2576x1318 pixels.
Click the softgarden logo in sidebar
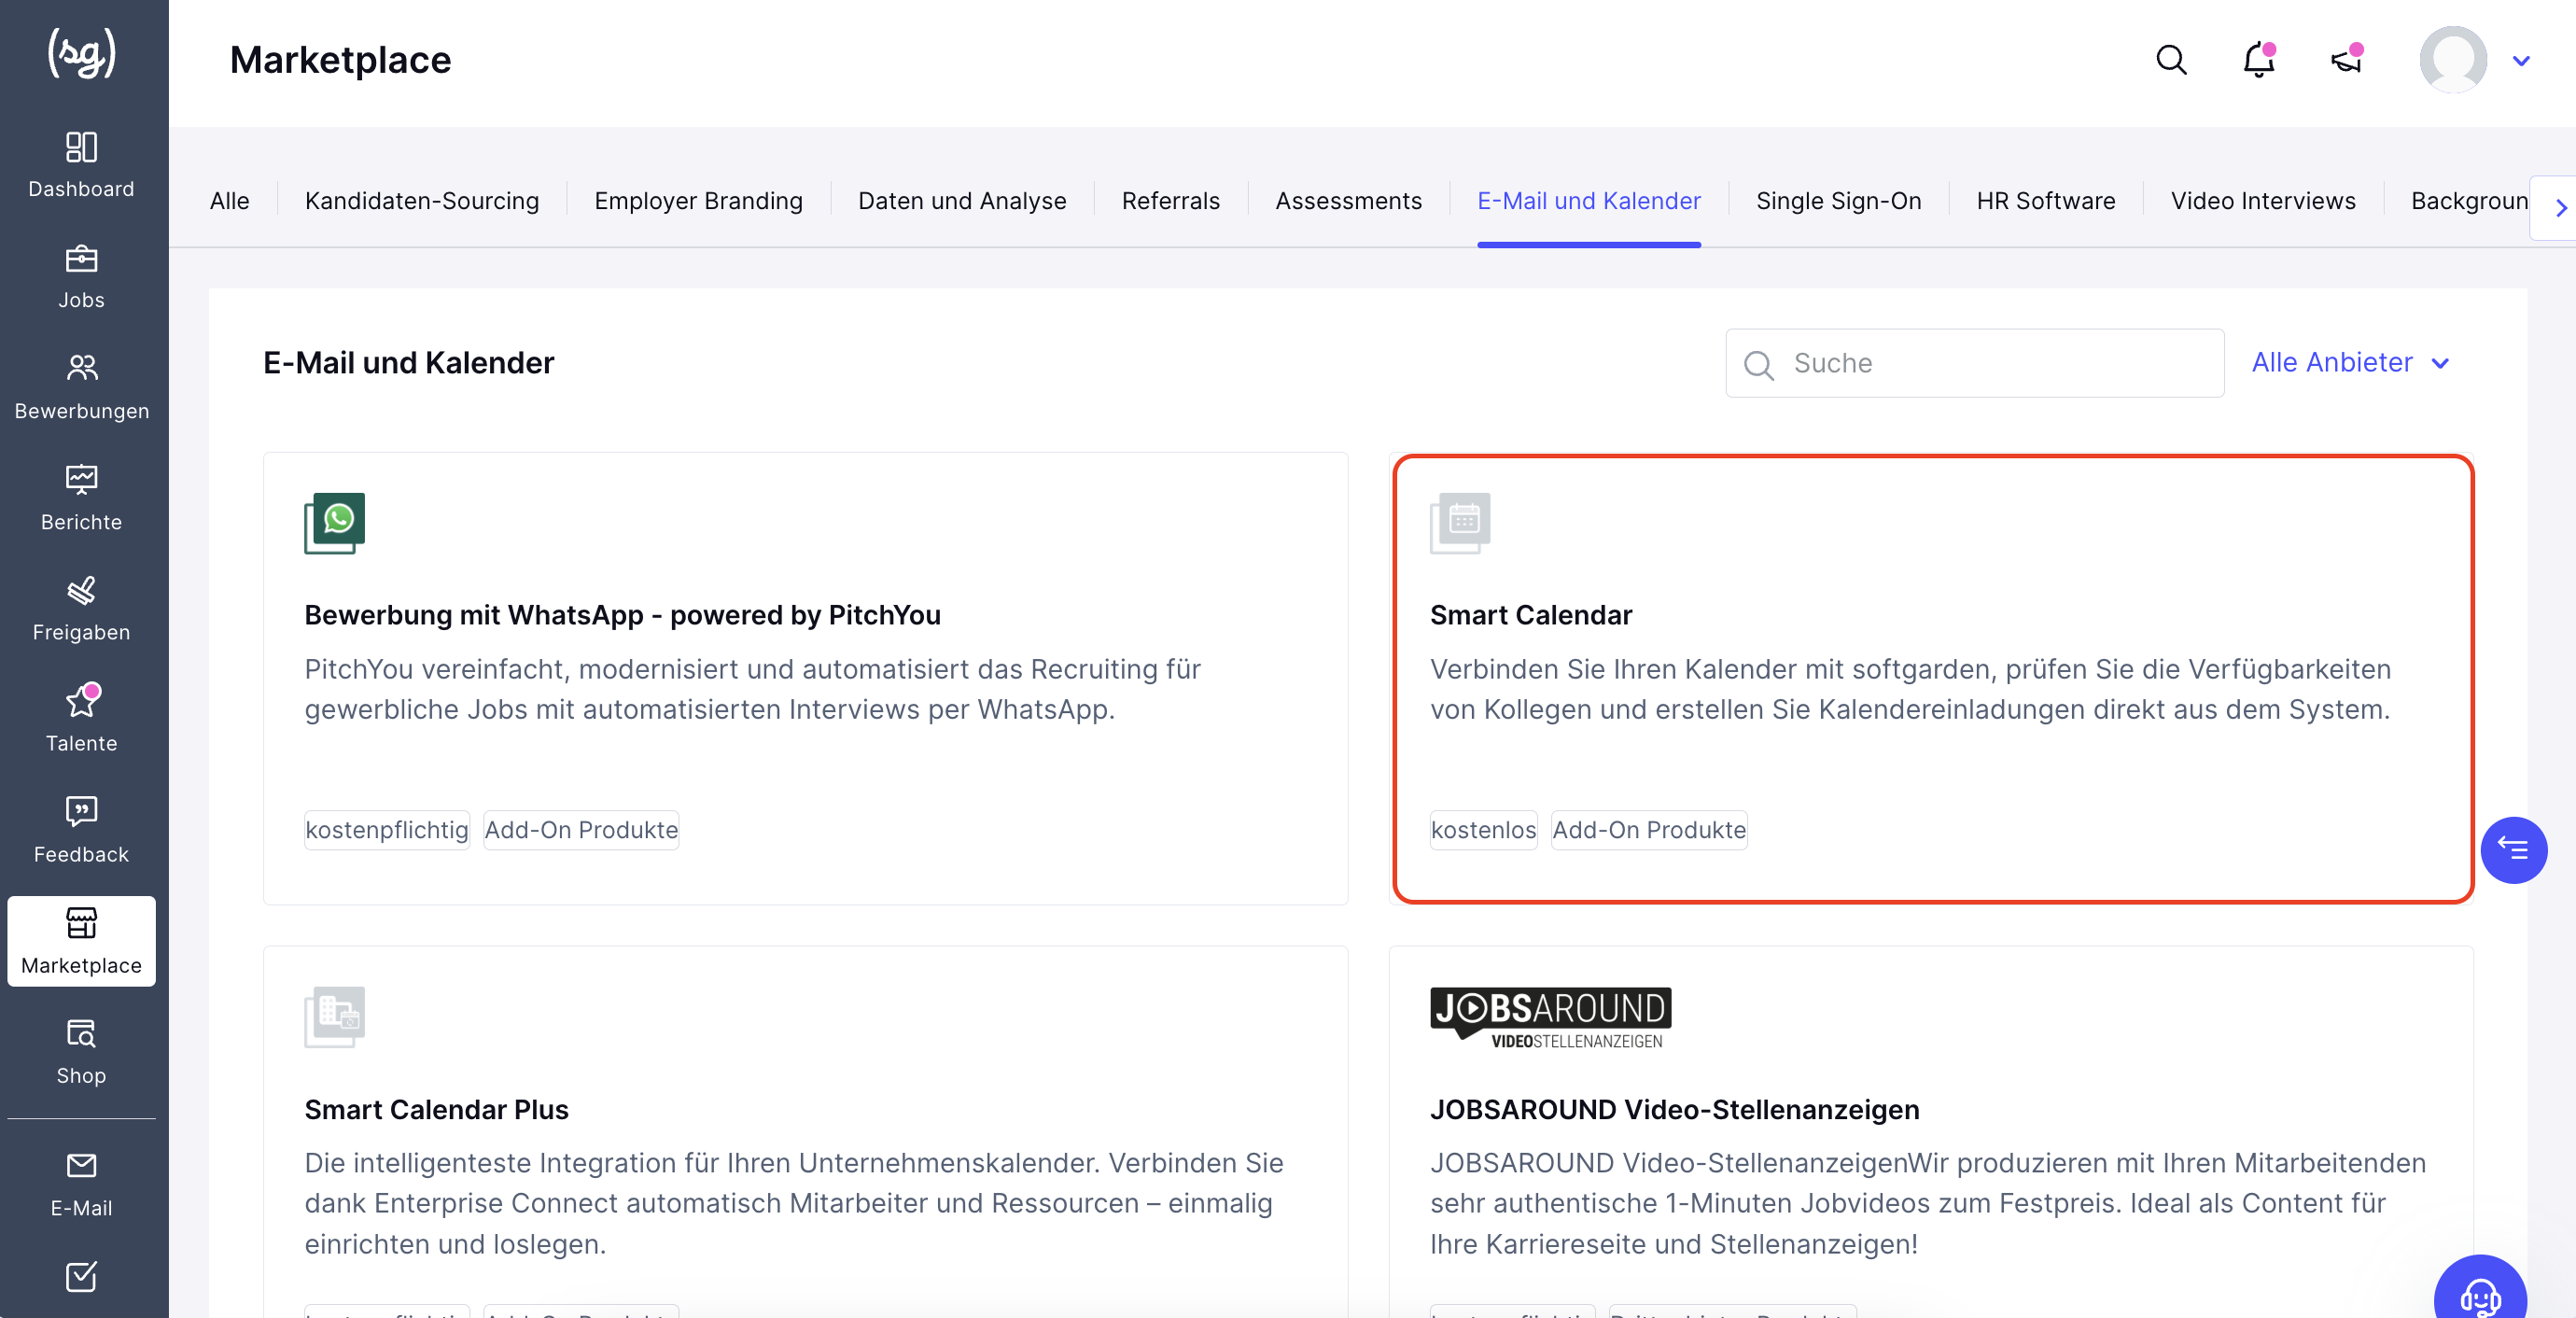coord(82,54)
